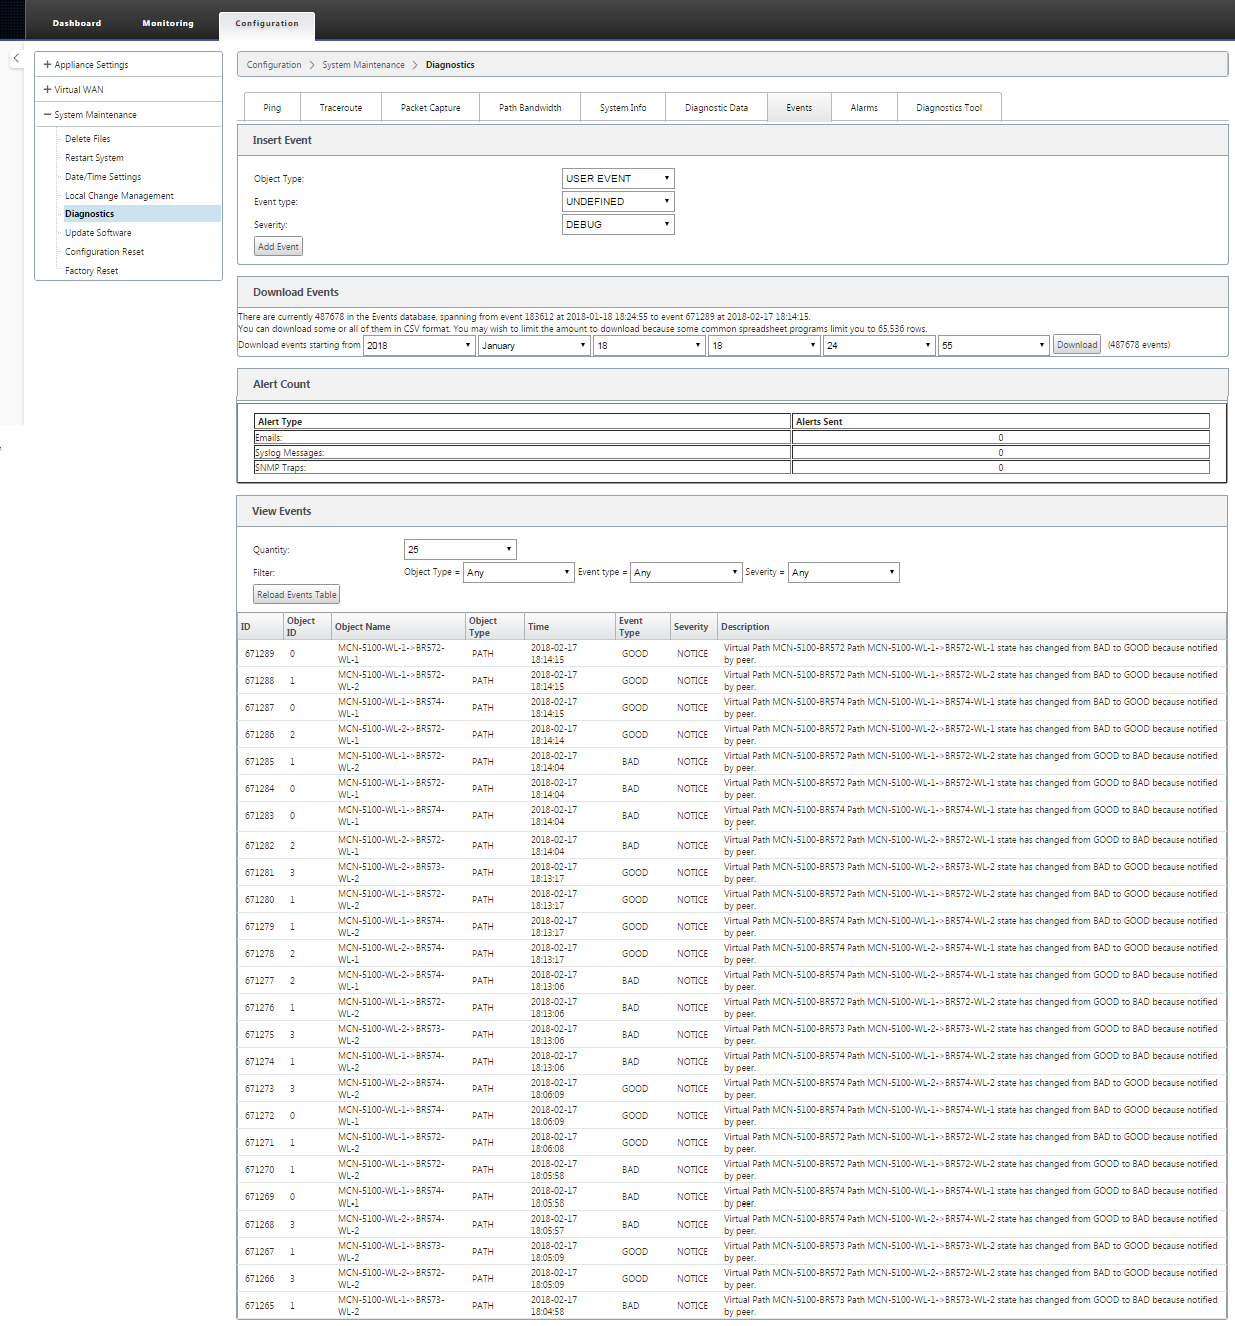Go to the Traceroute tab

[341, 108]
